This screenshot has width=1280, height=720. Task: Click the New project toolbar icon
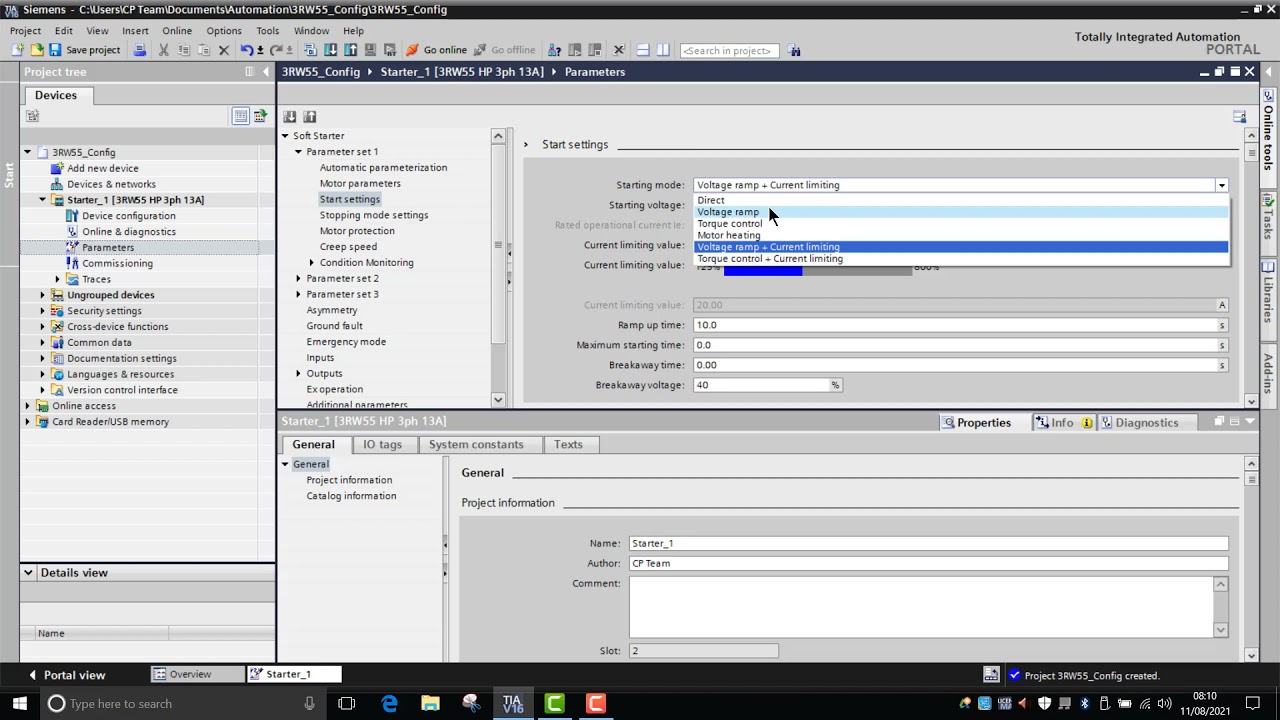point(18,50)
